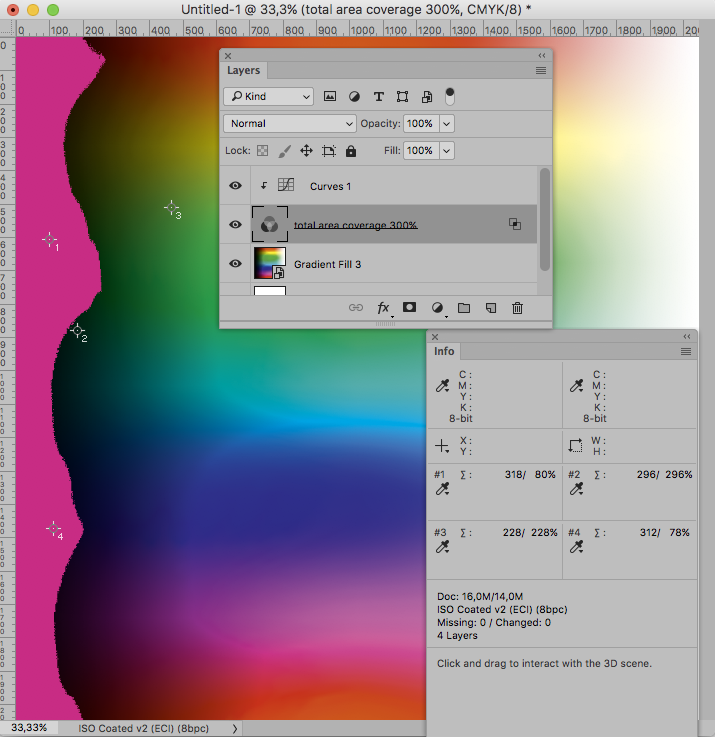Filter layers by shape layers icon
Image resolution: width=715 pixels, height=737 pixels.
pyautogui.click(x=402, y=96)
